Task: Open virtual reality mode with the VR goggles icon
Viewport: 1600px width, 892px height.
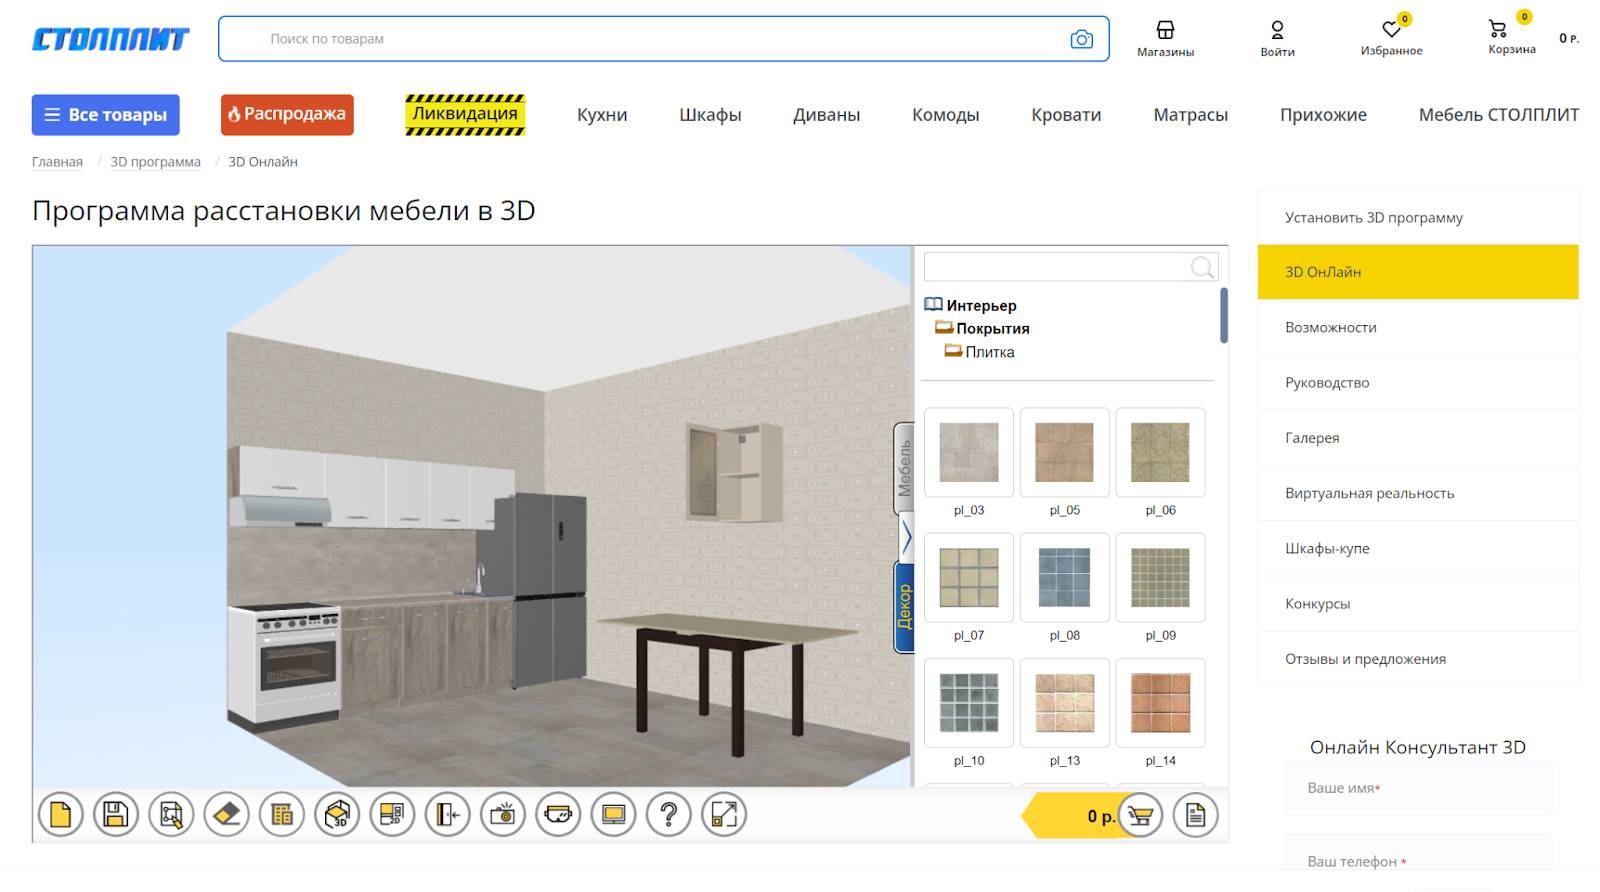Action: 558,815
